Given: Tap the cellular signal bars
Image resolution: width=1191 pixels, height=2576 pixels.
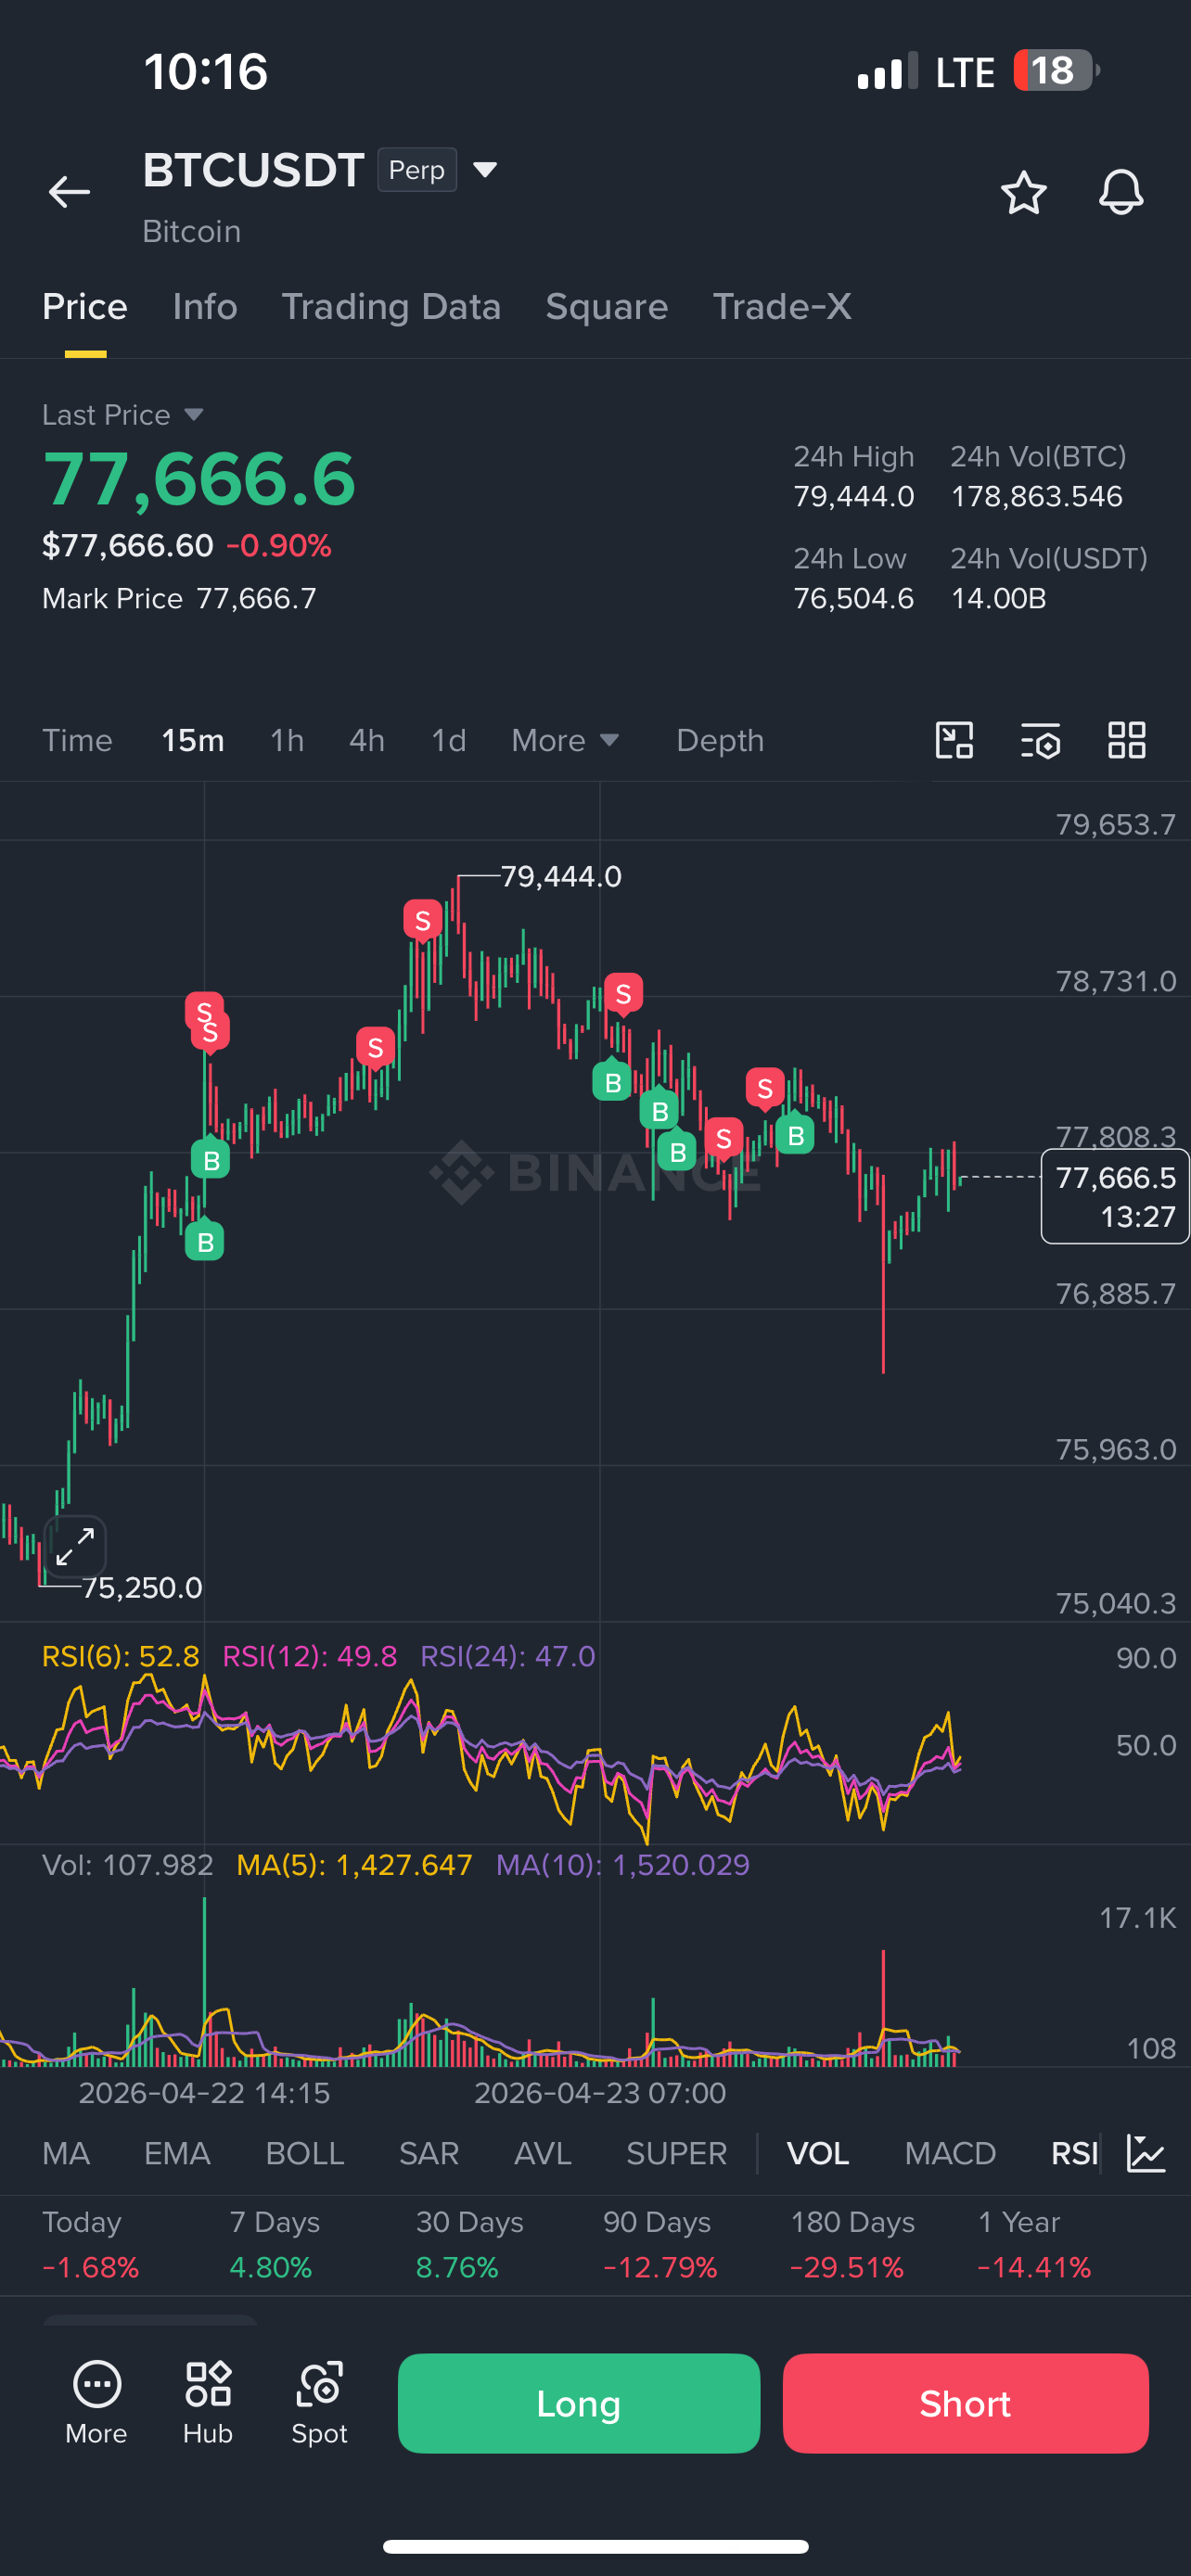Looking at the screenshot, I should [x=887, y=71].
